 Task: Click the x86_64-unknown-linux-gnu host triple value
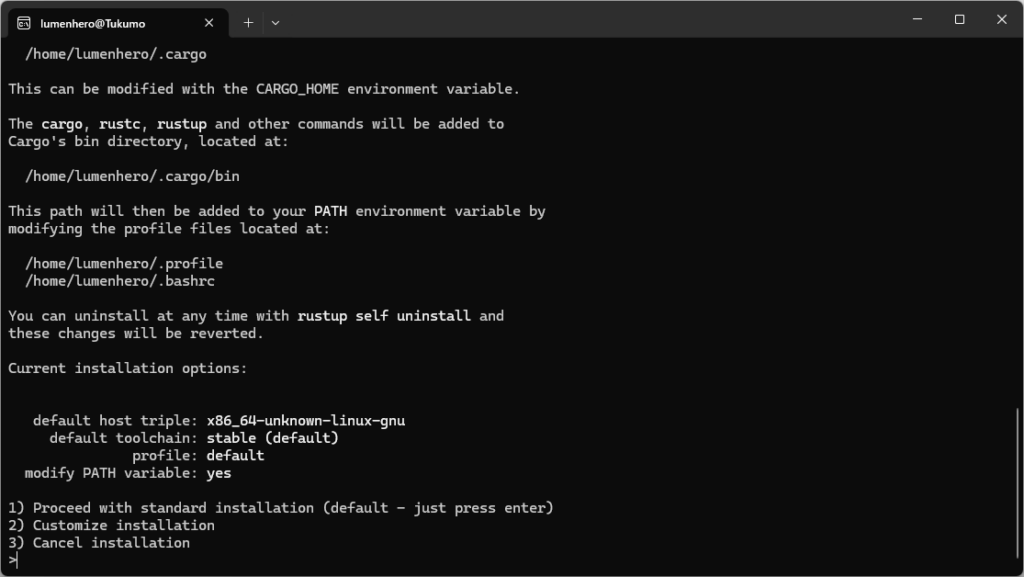(x=305, y=421)
